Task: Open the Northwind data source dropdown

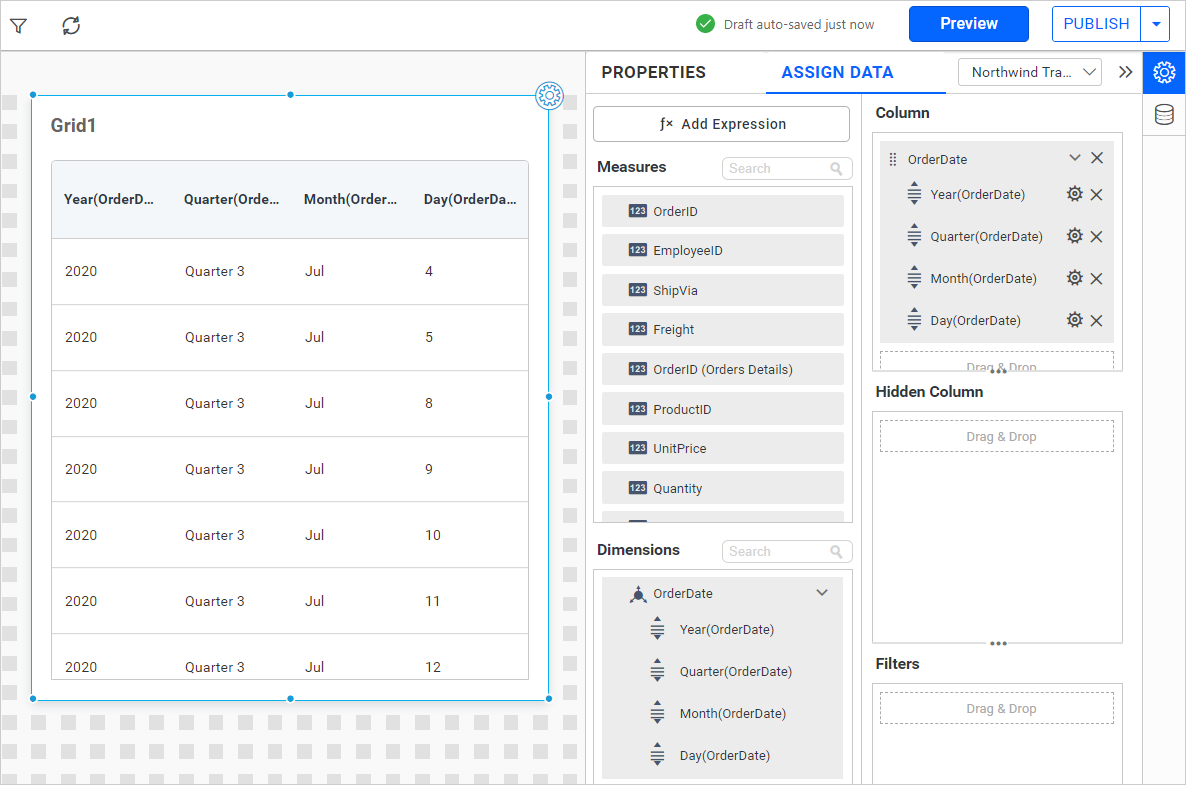Action: (1029, 72)
